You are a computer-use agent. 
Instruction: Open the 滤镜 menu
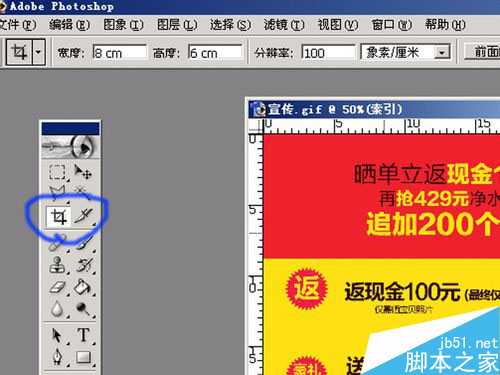point(284,25)
